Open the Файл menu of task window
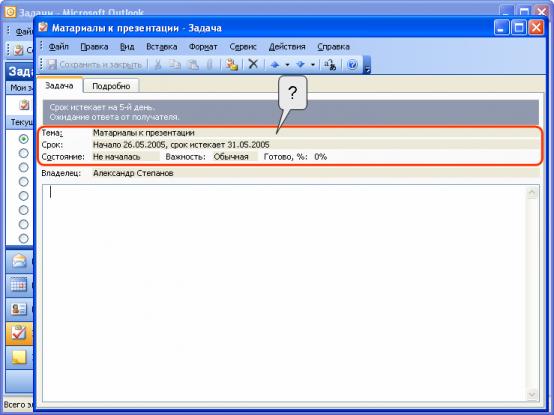This screenshot has width=554, height=415. tap(59, 47)
